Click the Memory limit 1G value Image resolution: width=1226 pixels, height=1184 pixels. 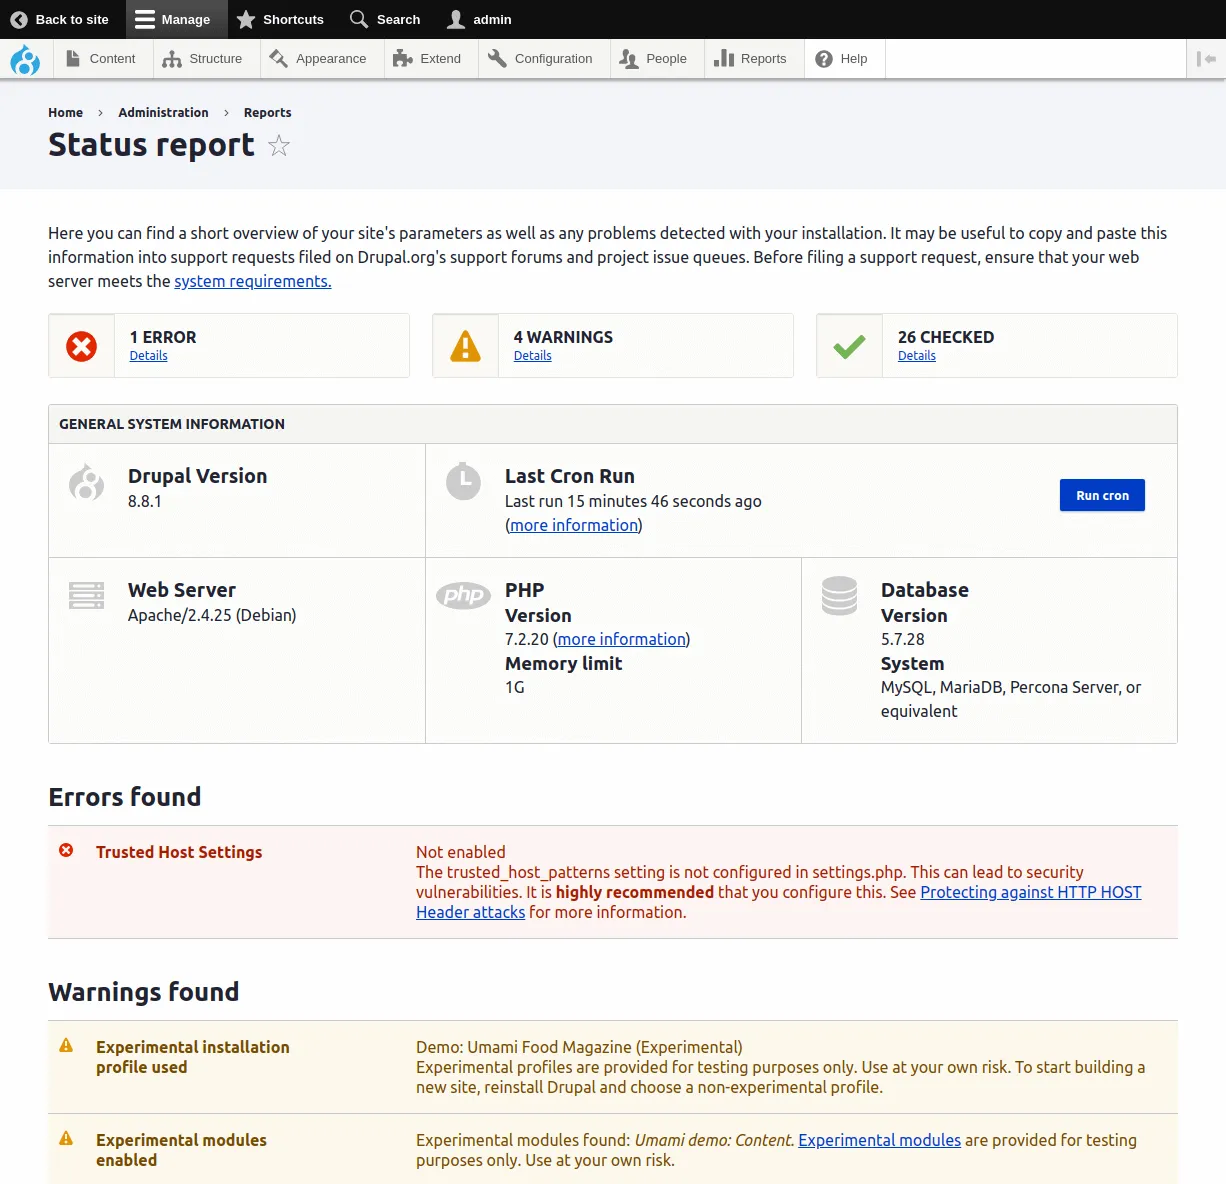[x=515, y=688]
